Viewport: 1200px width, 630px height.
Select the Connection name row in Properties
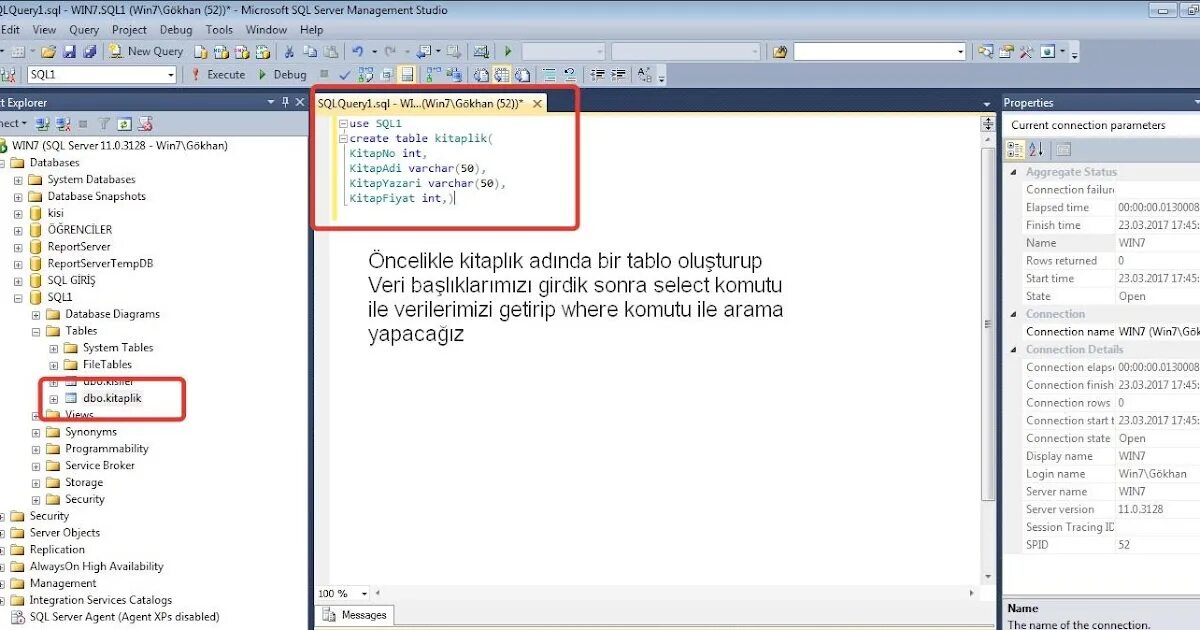click(x=1065, y=331)
